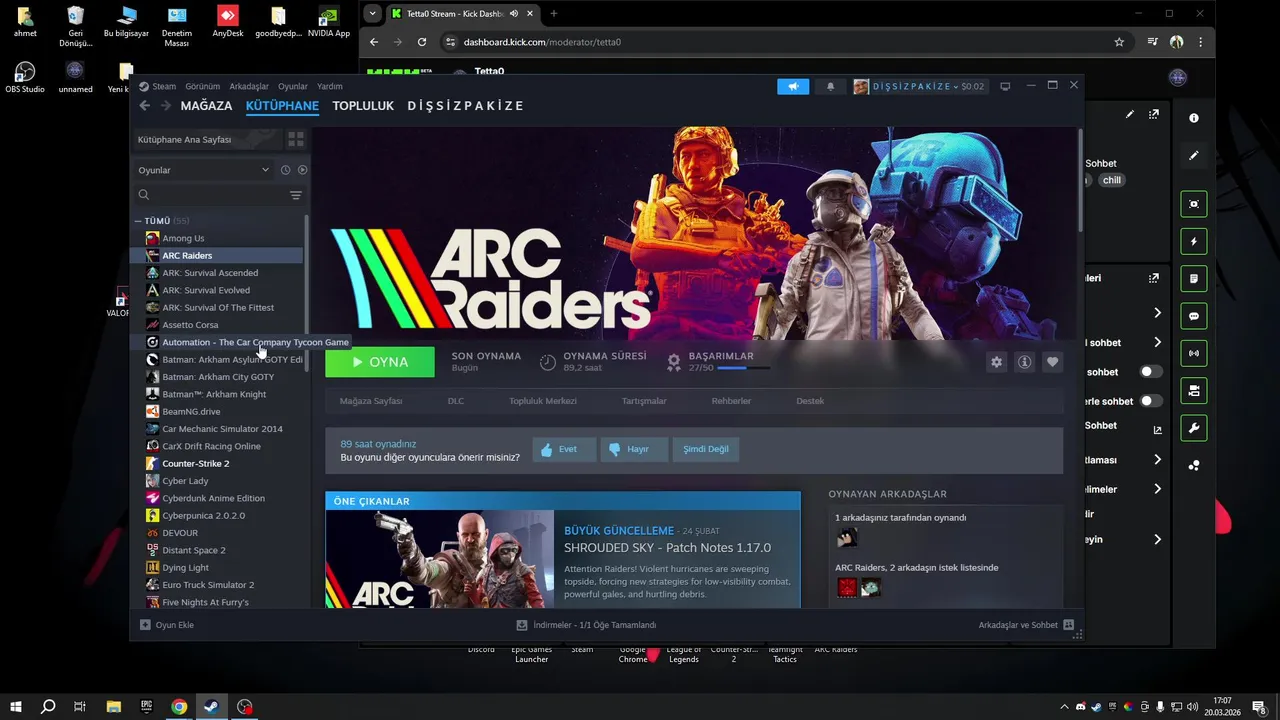Click the Steam icon in the taskbar
Viewport: 1280px width, 720px height.
[x=211, y=707]
